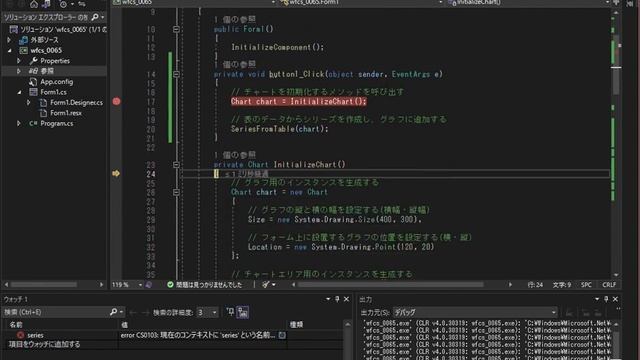This screenshot has width=640, height=360.
Task: Click '1 個の参照' CodeLens above Form1()
Action: pos(235,19)
